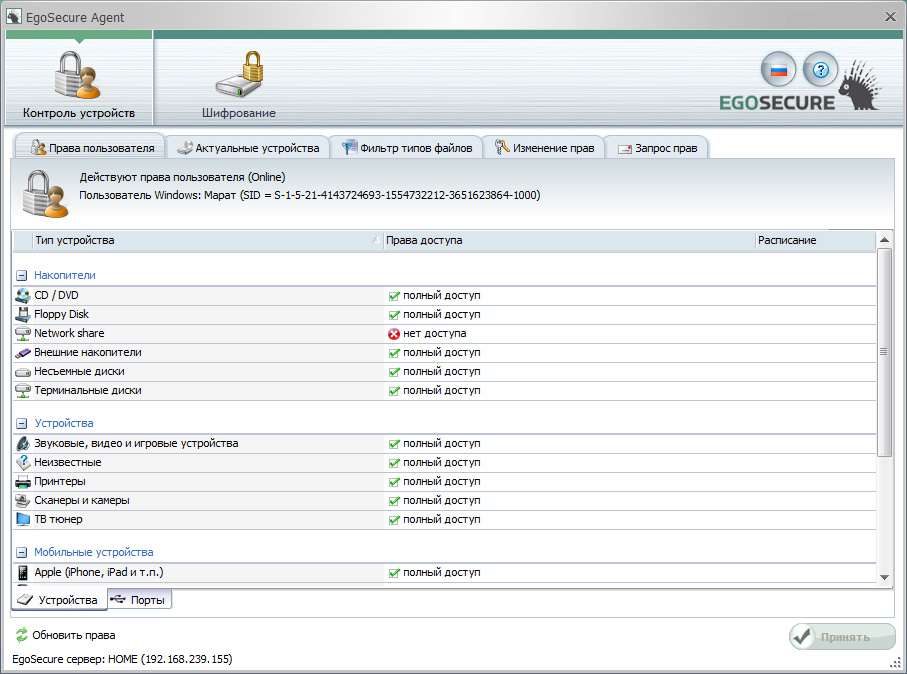
Task: Click the полный доступ value for Внешние накопители
Action: tap(441, 352)
